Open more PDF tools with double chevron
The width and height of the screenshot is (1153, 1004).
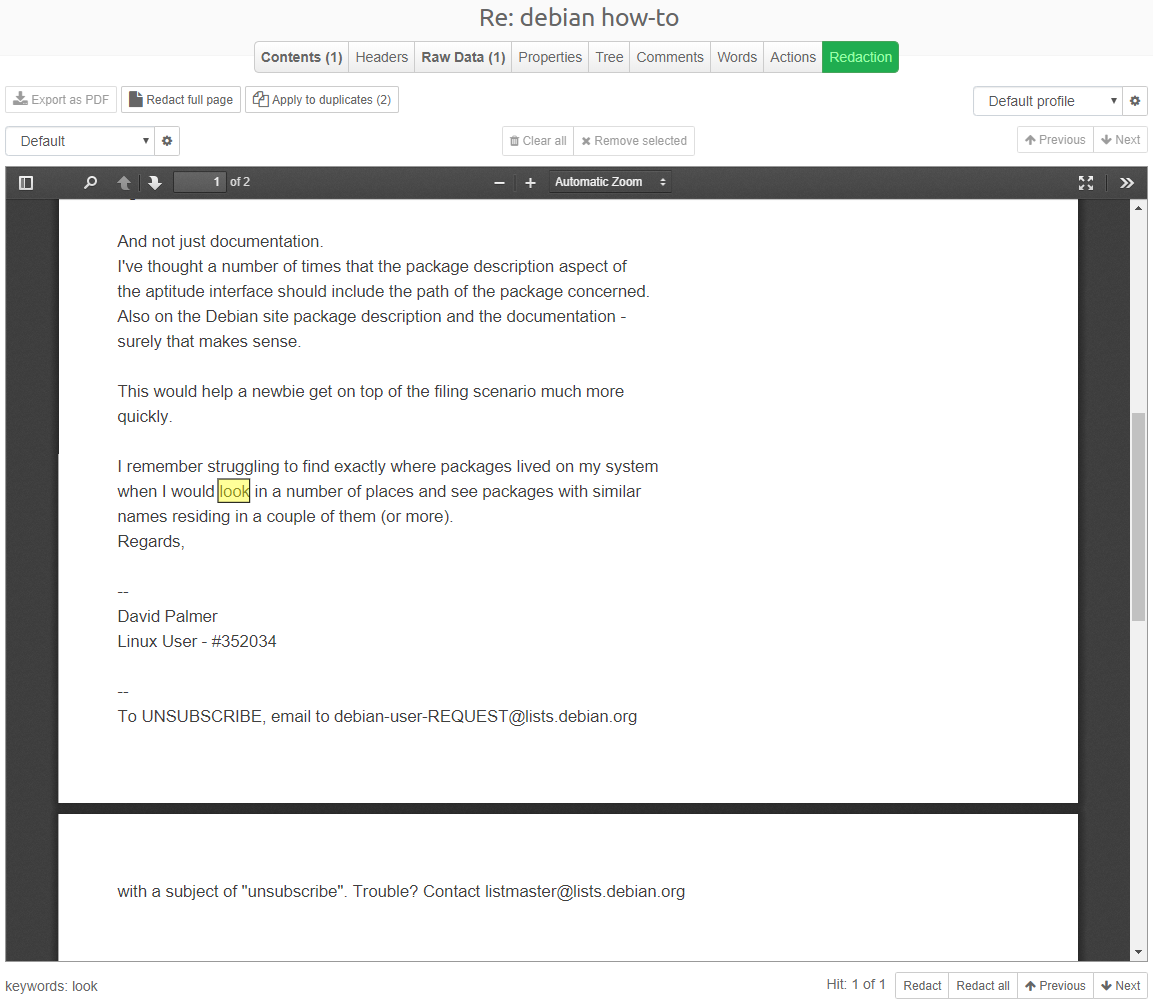pos(1127,182)
